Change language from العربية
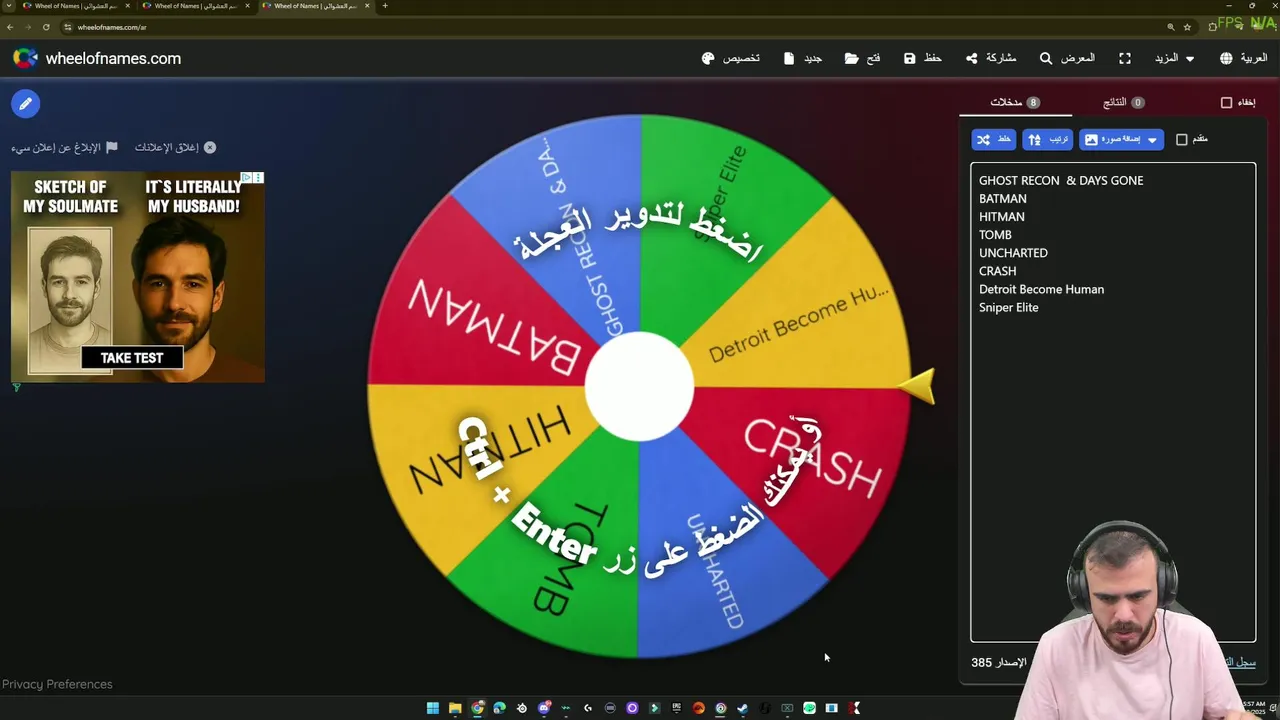Viewport: 1280px width, 720px height. pyautogui.click(x=1243, y=58)
